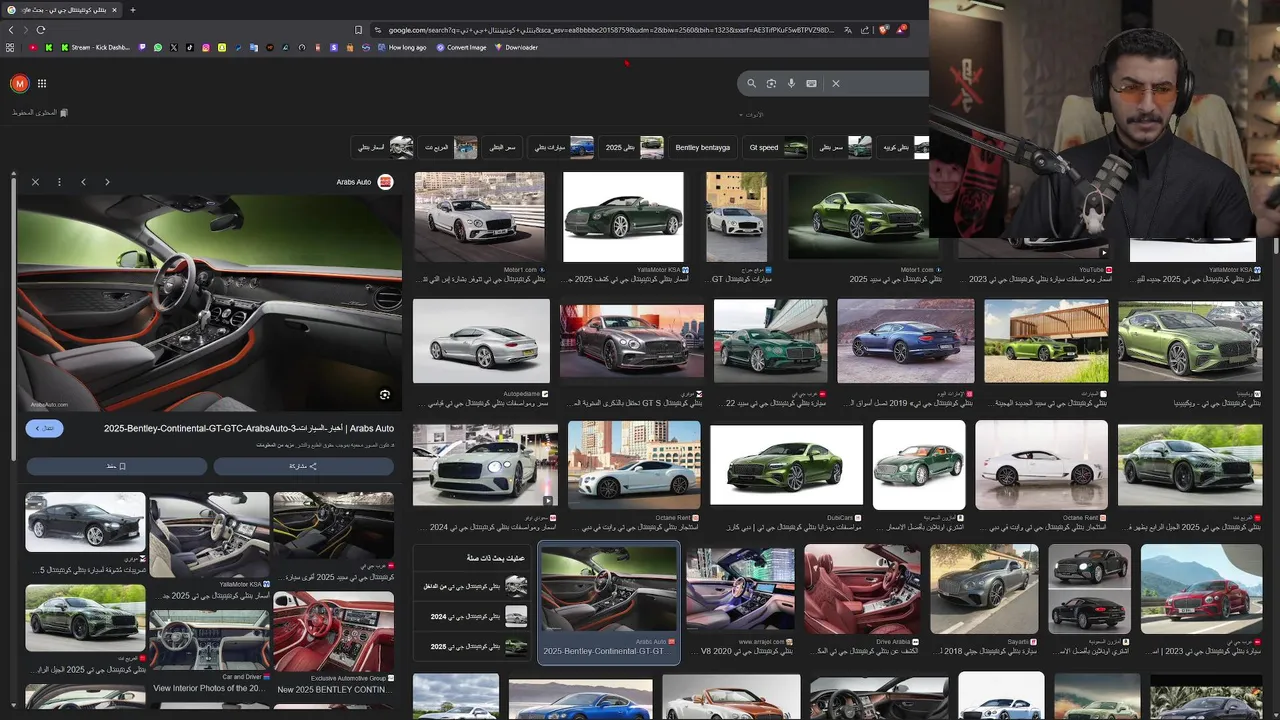The image size is (1280, 720).
Task: Go to next image in preview panel
Action: pyautogui.click(x=107, y=182)
